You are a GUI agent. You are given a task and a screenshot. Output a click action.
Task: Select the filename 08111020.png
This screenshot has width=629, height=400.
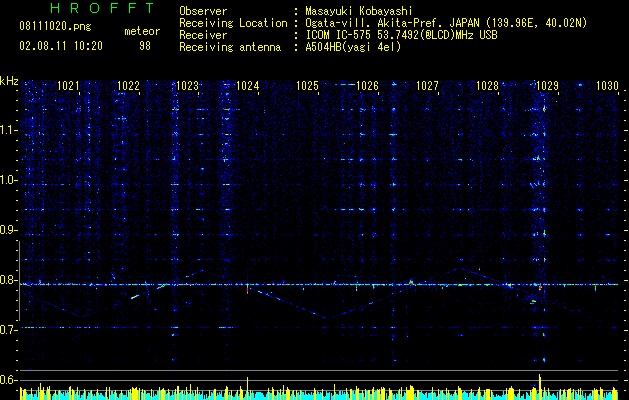[55, 27]
